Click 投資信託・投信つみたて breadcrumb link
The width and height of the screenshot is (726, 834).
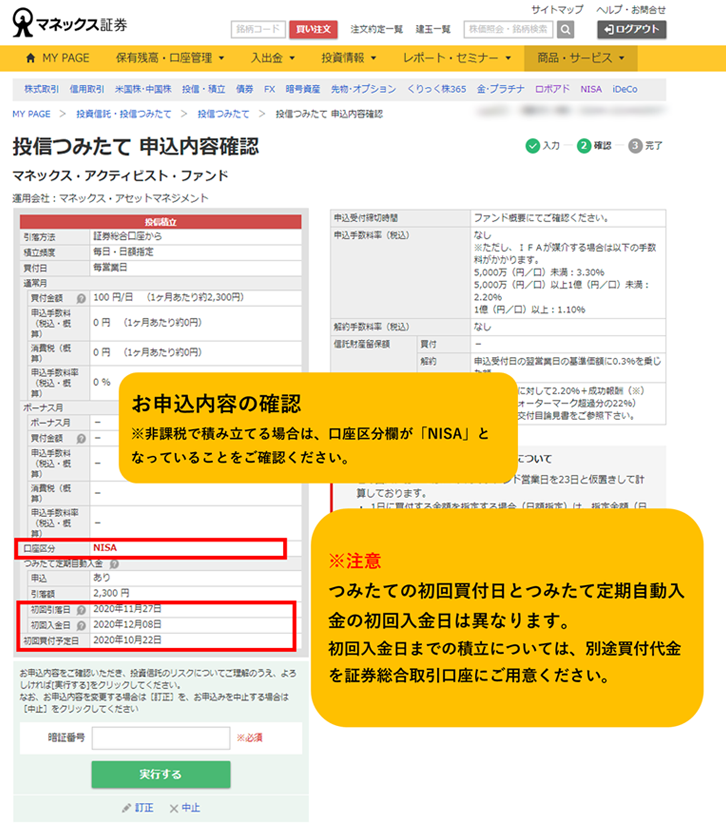pyautogui.click(x=123, y=114)
